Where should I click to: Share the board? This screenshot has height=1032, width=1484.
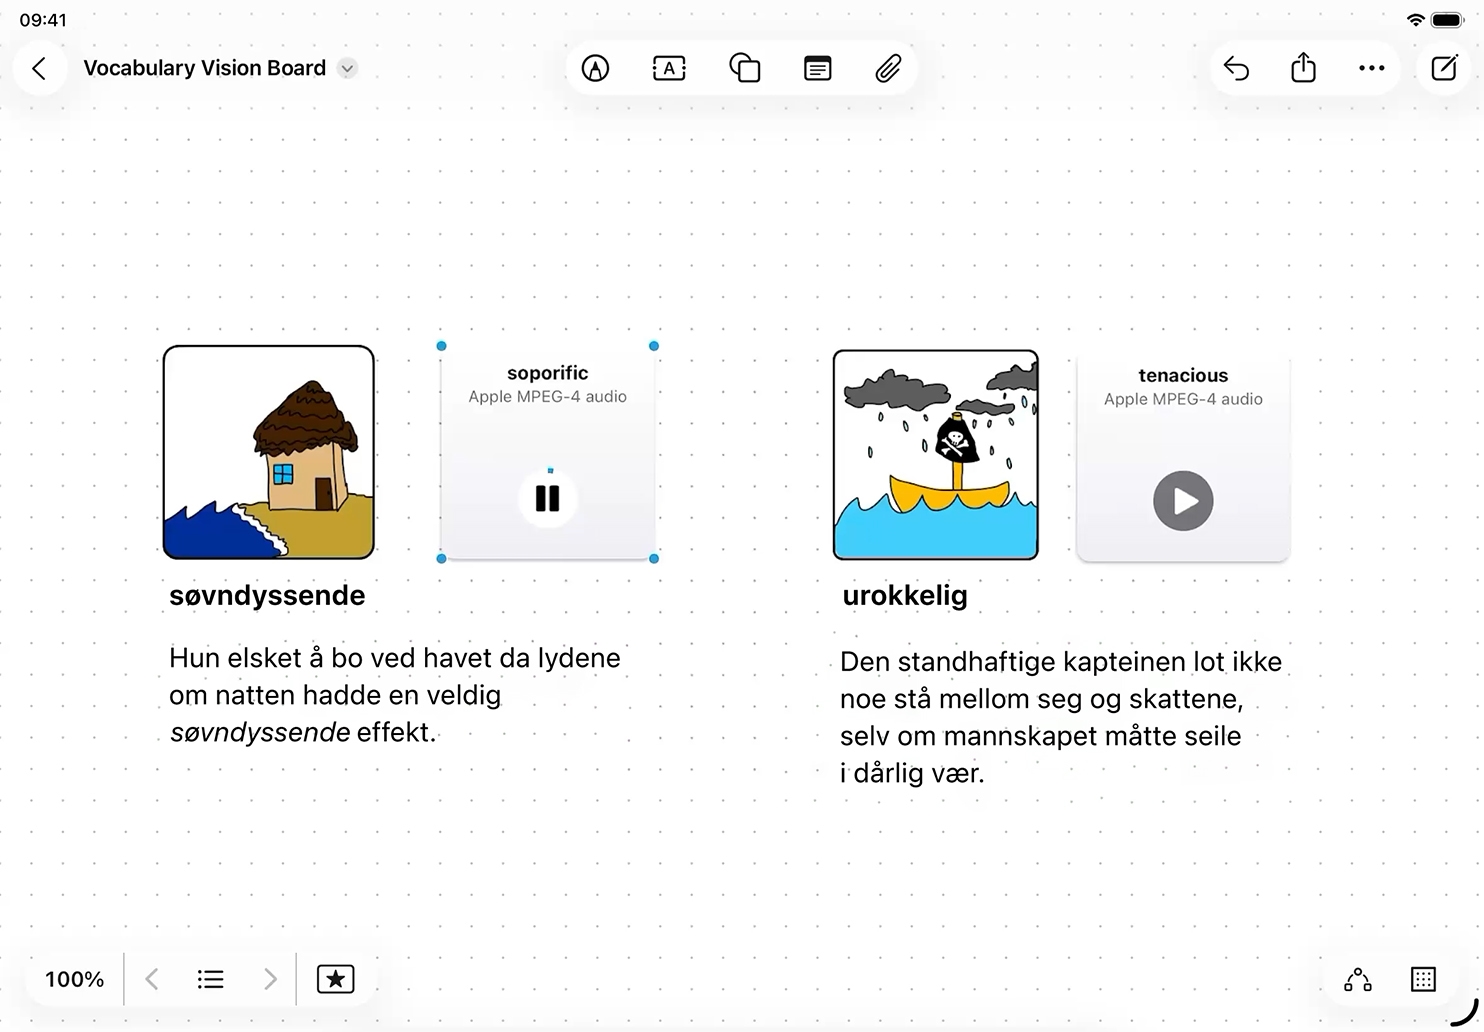pos(1303,68)
